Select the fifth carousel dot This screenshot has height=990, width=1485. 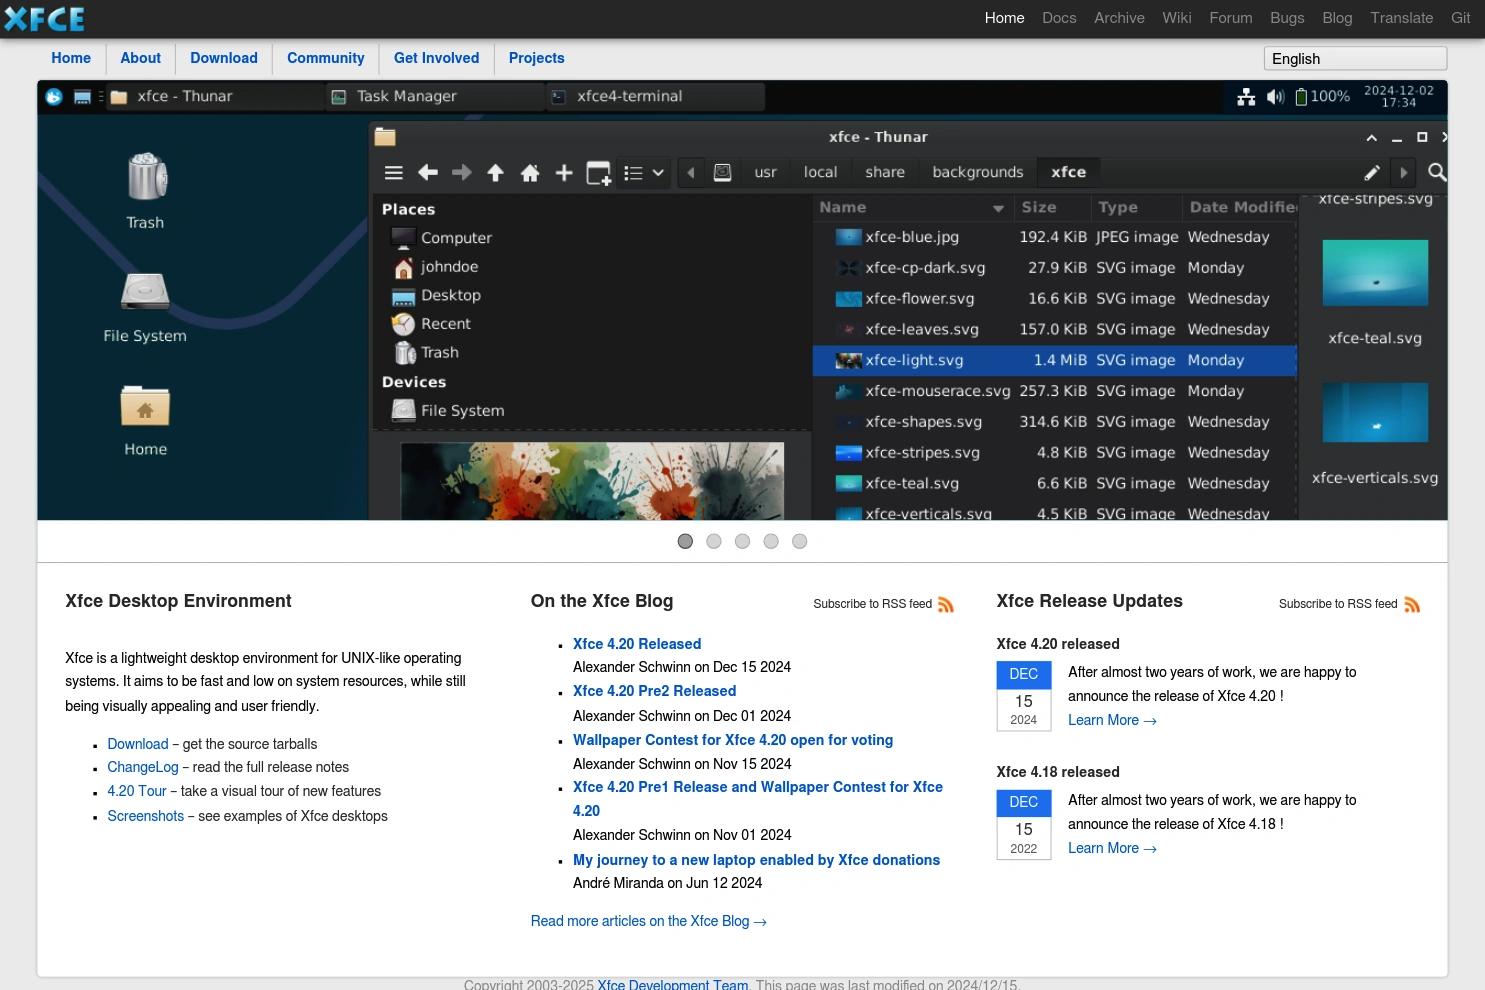click(x=799, y=541)
